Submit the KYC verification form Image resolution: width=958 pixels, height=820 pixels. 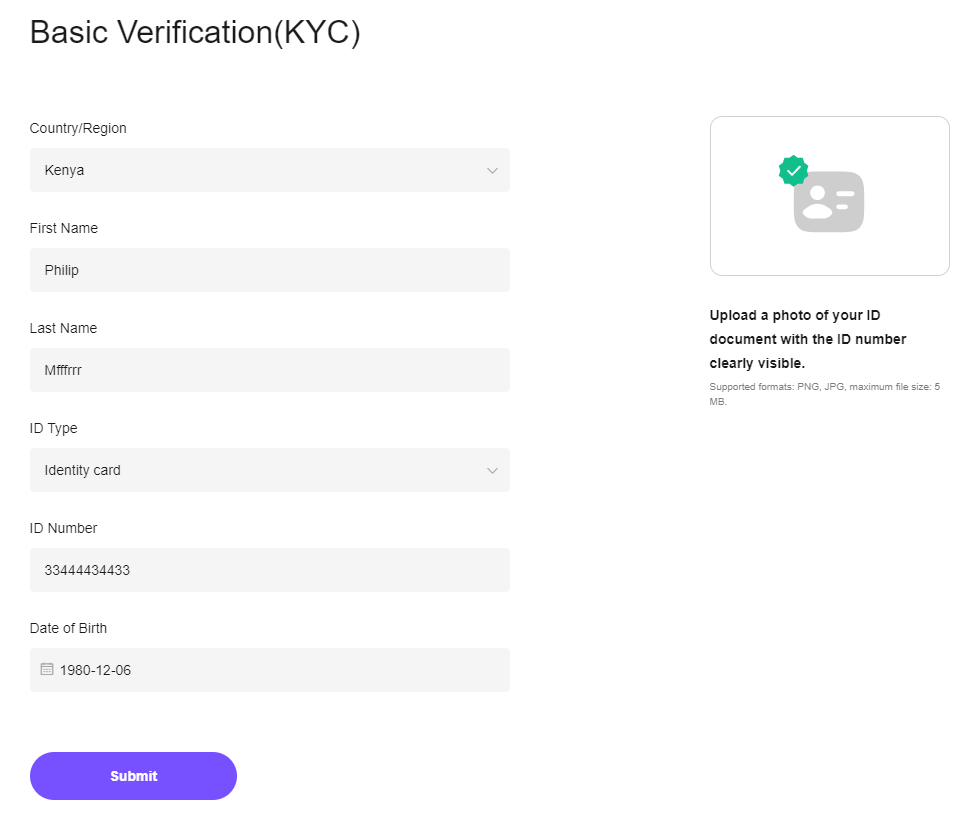[x=133, y=775]
